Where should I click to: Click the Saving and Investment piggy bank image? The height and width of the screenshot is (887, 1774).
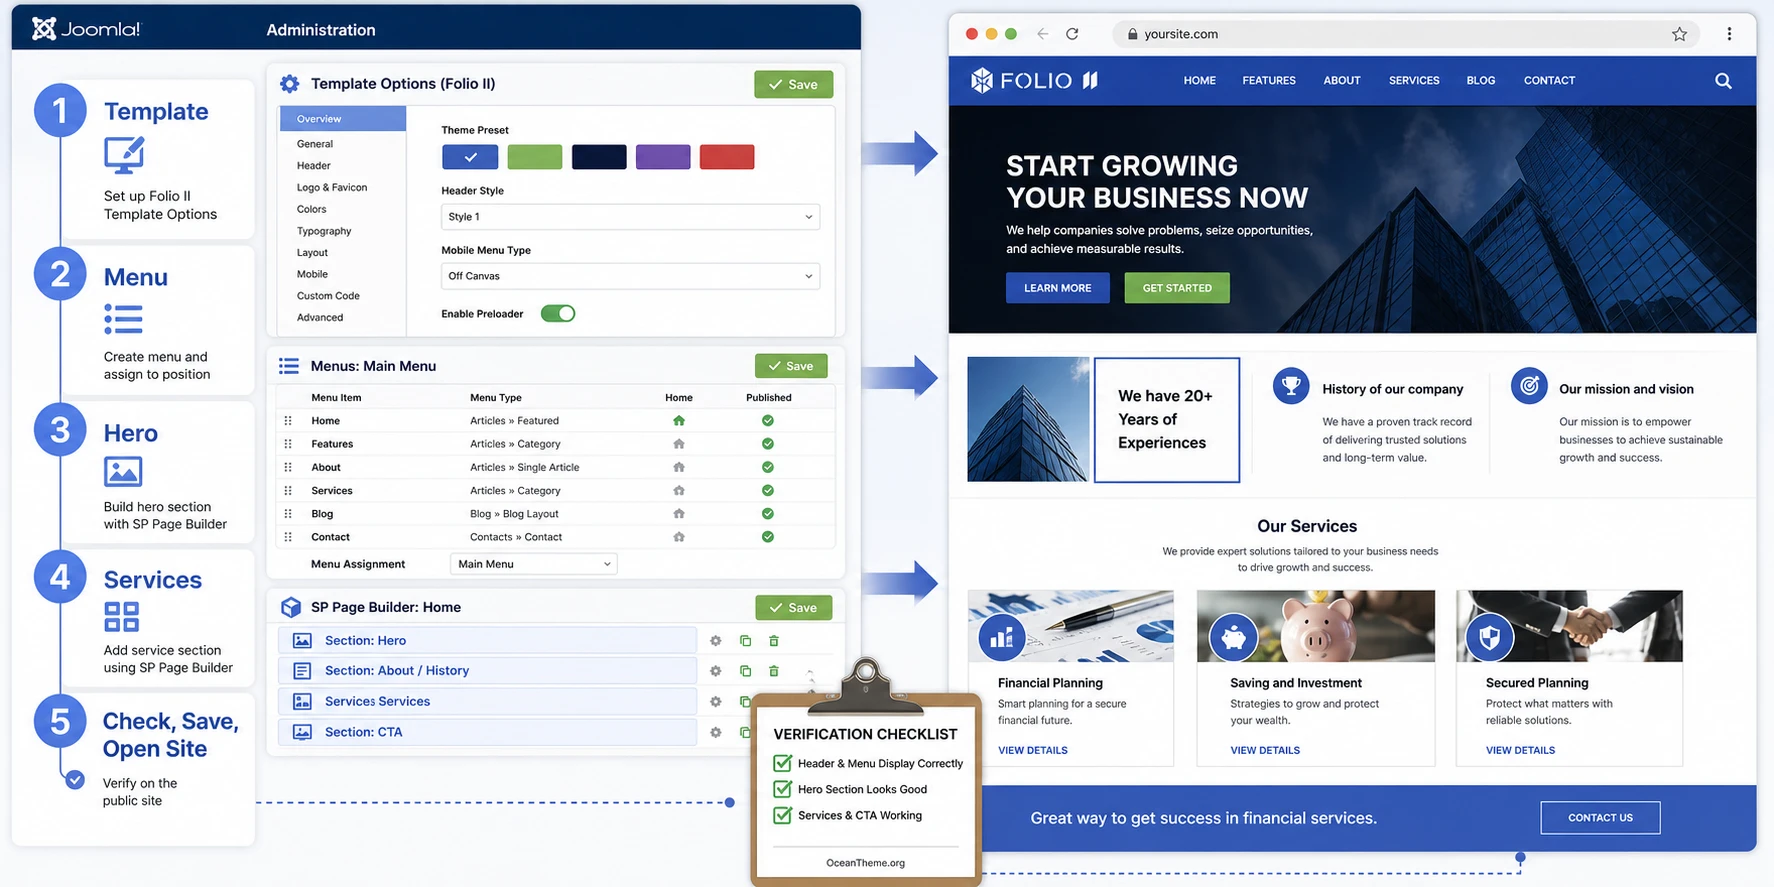[1316, 626]
